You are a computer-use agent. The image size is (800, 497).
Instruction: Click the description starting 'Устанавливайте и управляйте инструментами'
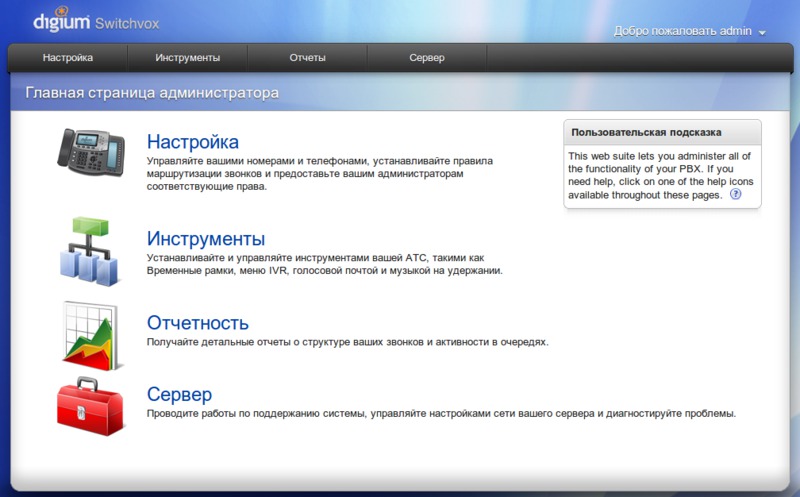[x=324, y=264]
